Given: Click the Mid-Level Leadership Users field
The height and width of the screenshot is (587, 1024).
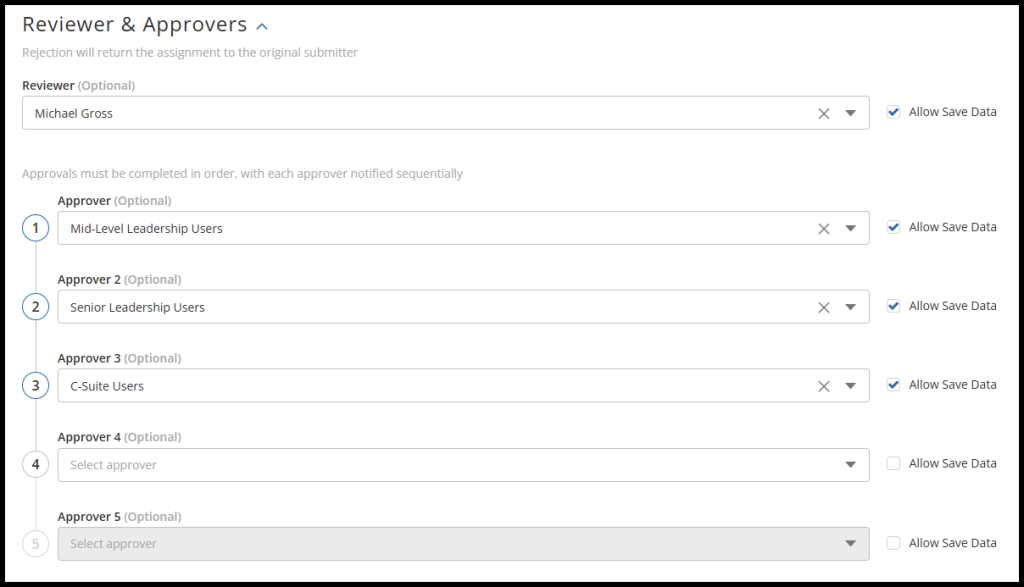Looking at the screenshot, I should [430, 229].
